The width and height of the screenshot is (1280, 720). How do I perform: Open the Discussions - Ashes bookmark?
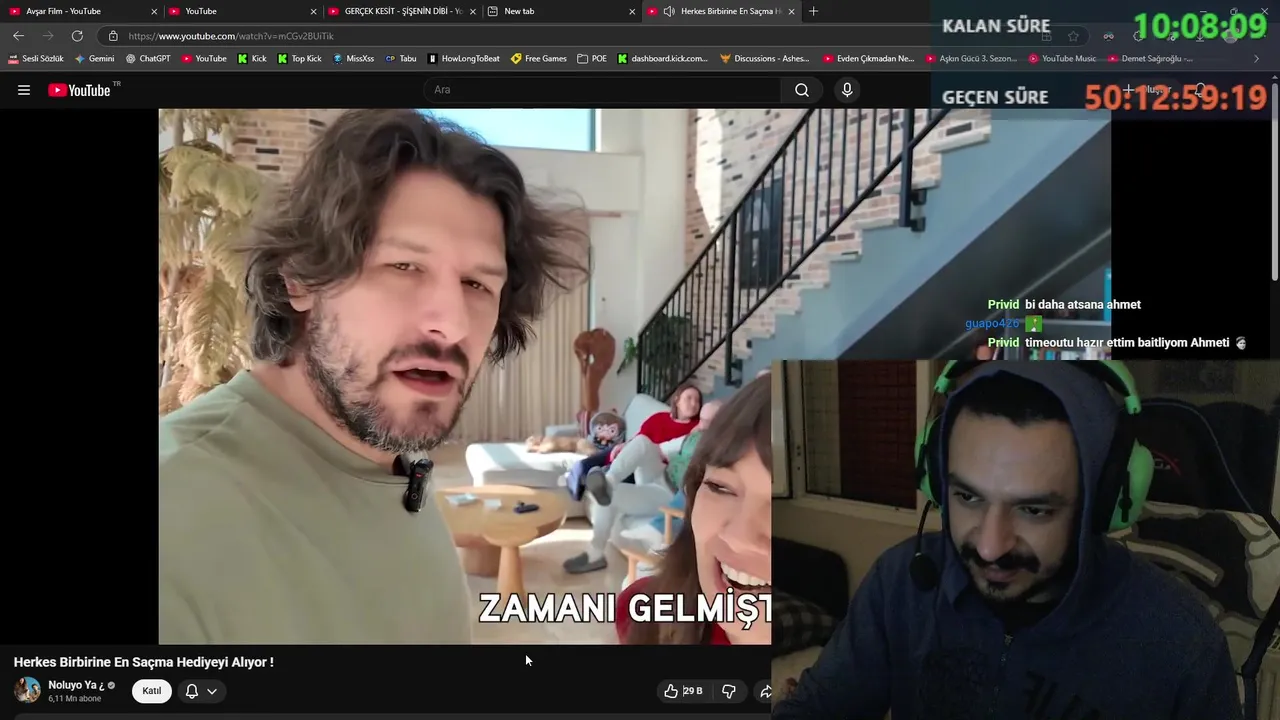[765, 59]
